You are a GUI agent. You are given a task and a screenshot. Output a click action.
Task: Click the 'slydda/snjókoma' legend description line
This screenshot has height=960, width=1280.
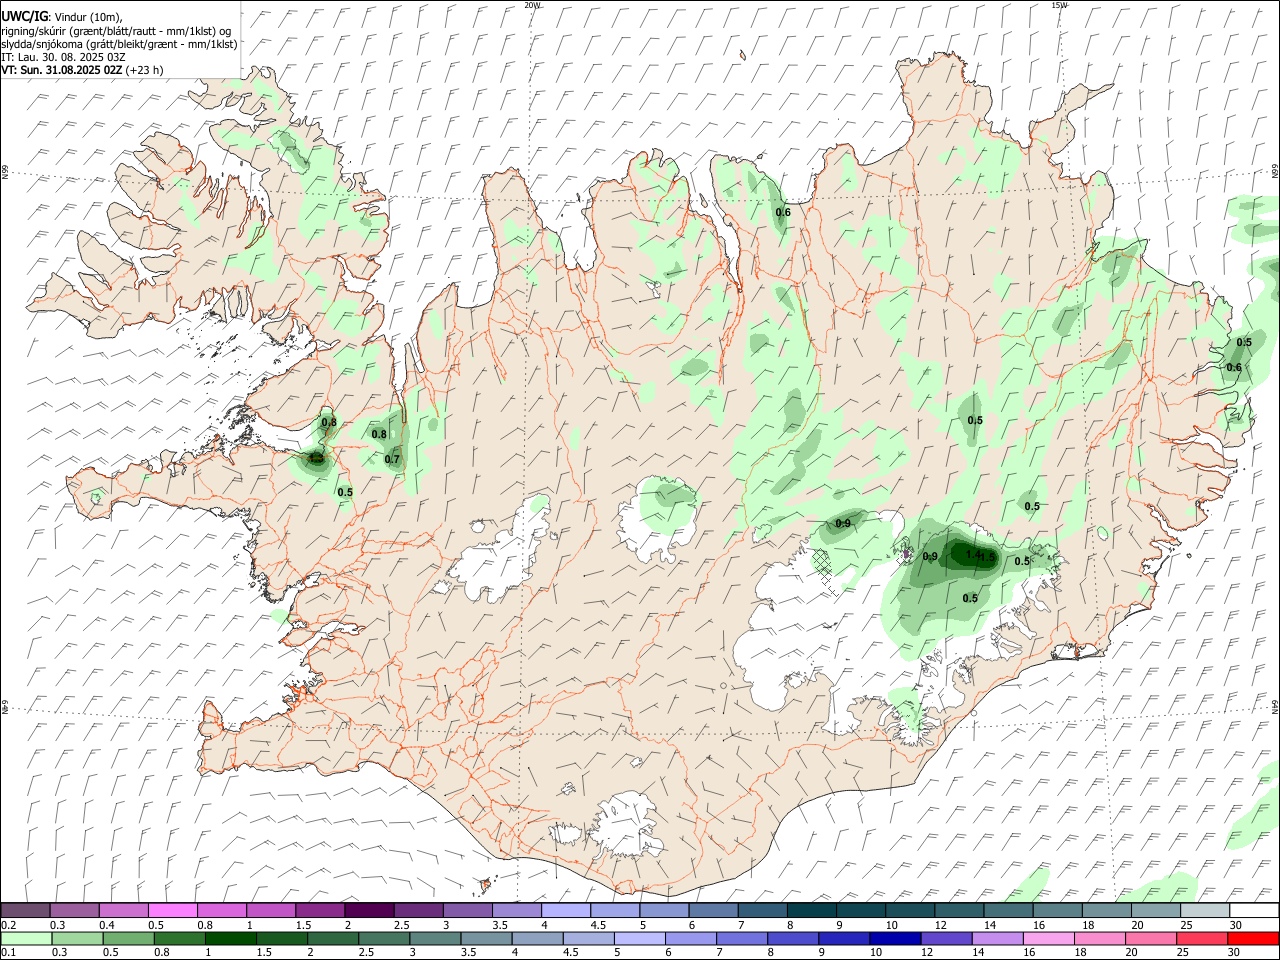[x=119, y=44]
